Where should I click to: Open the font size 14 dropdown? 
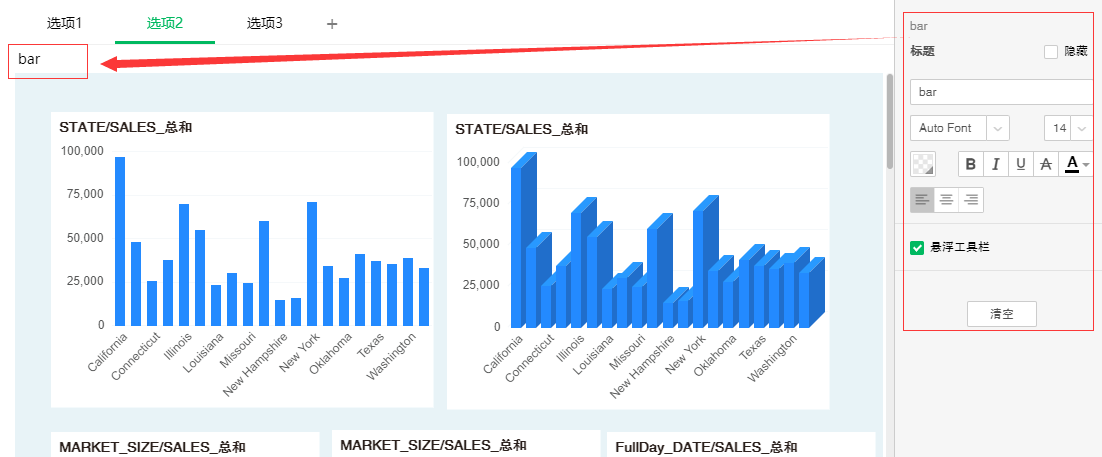coord(1068,128)
